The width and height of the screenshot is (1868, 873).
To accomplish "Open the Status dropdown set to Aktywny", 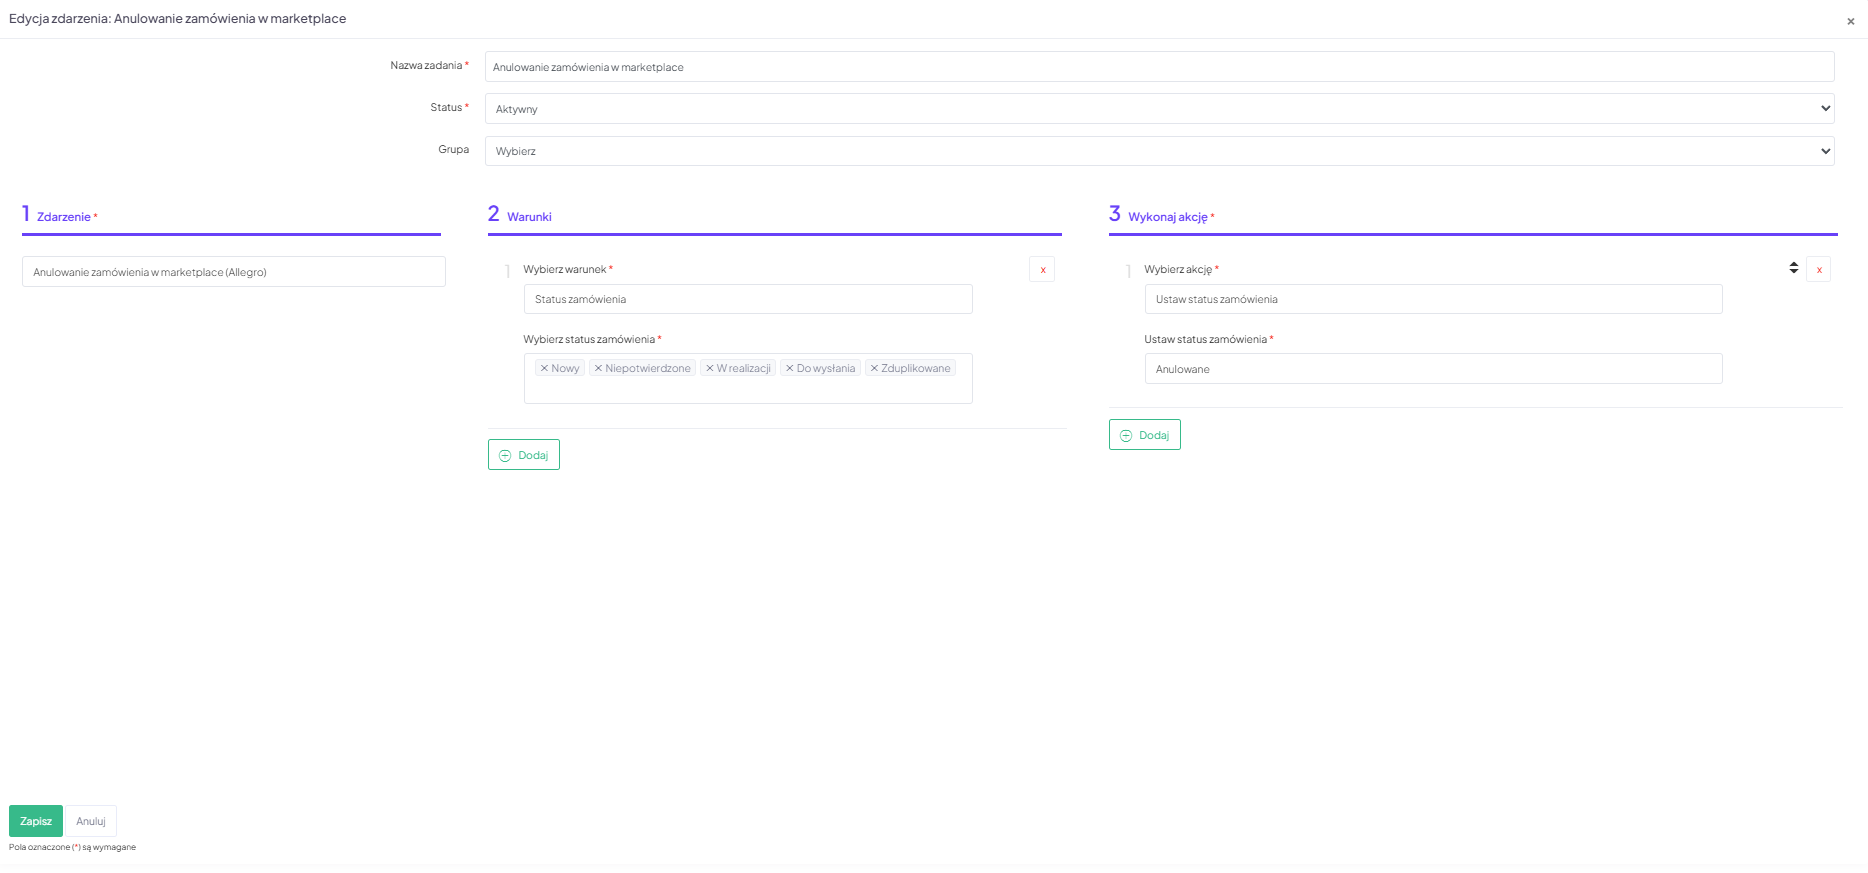I will (1159, 109).
